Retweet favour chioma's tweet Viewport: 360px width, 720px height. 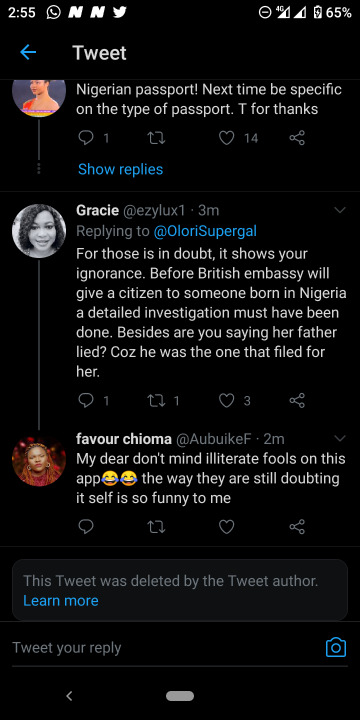point(156,526)
